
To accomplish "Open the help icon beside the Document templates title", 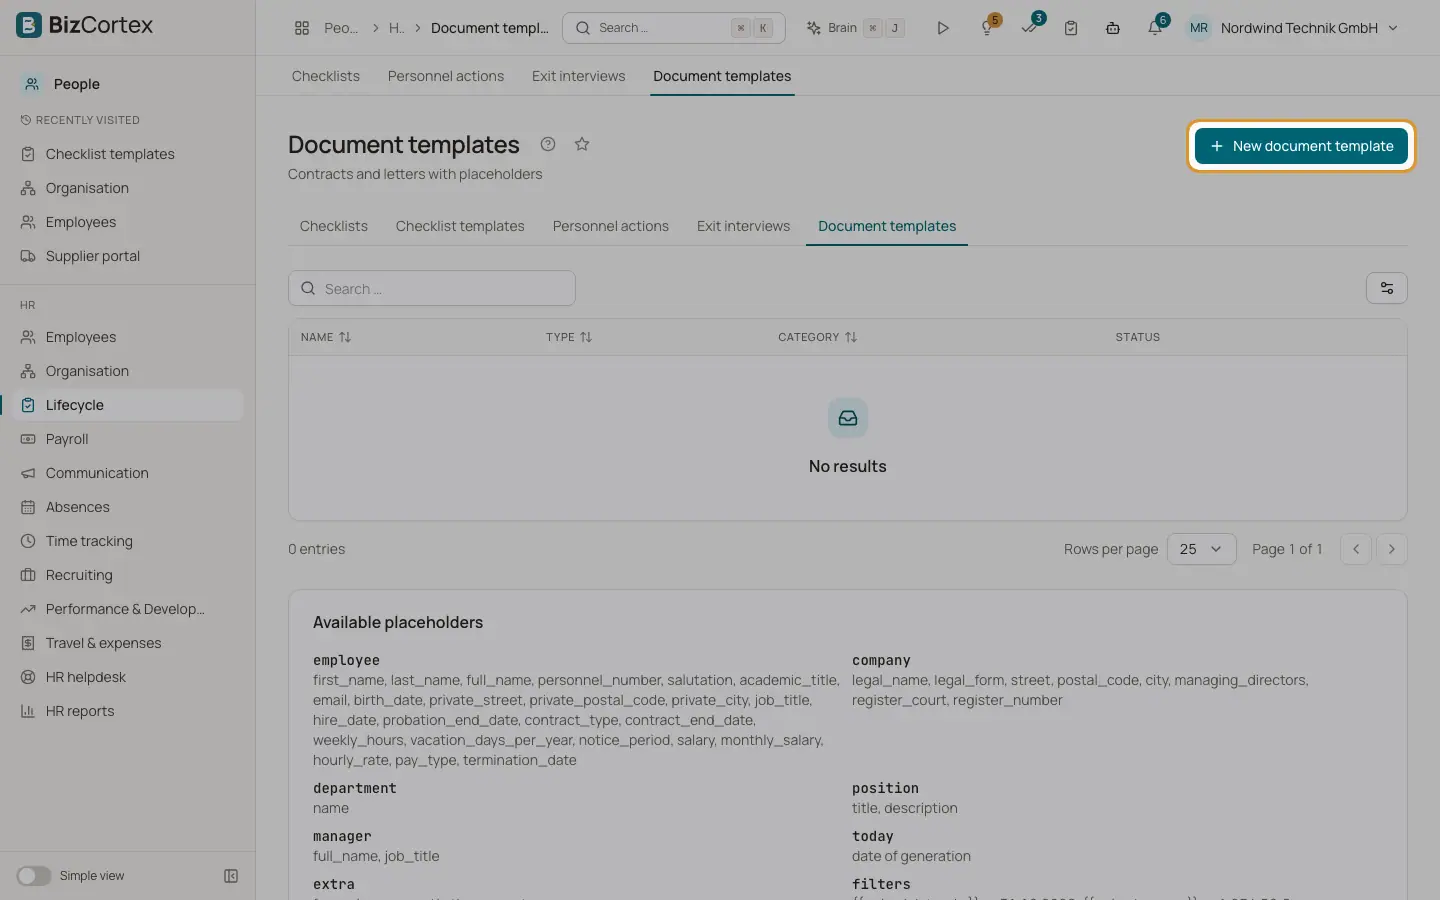I will 548,144.
